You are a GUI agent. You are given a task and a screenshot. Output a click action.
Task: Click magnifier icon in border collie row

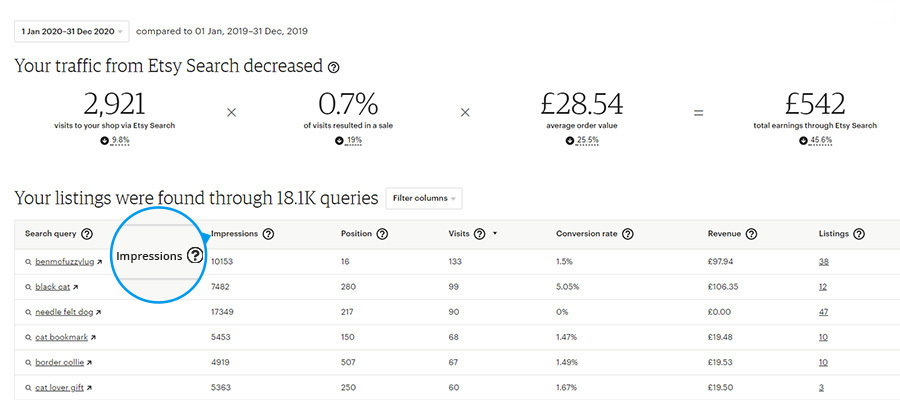[28, 363]
